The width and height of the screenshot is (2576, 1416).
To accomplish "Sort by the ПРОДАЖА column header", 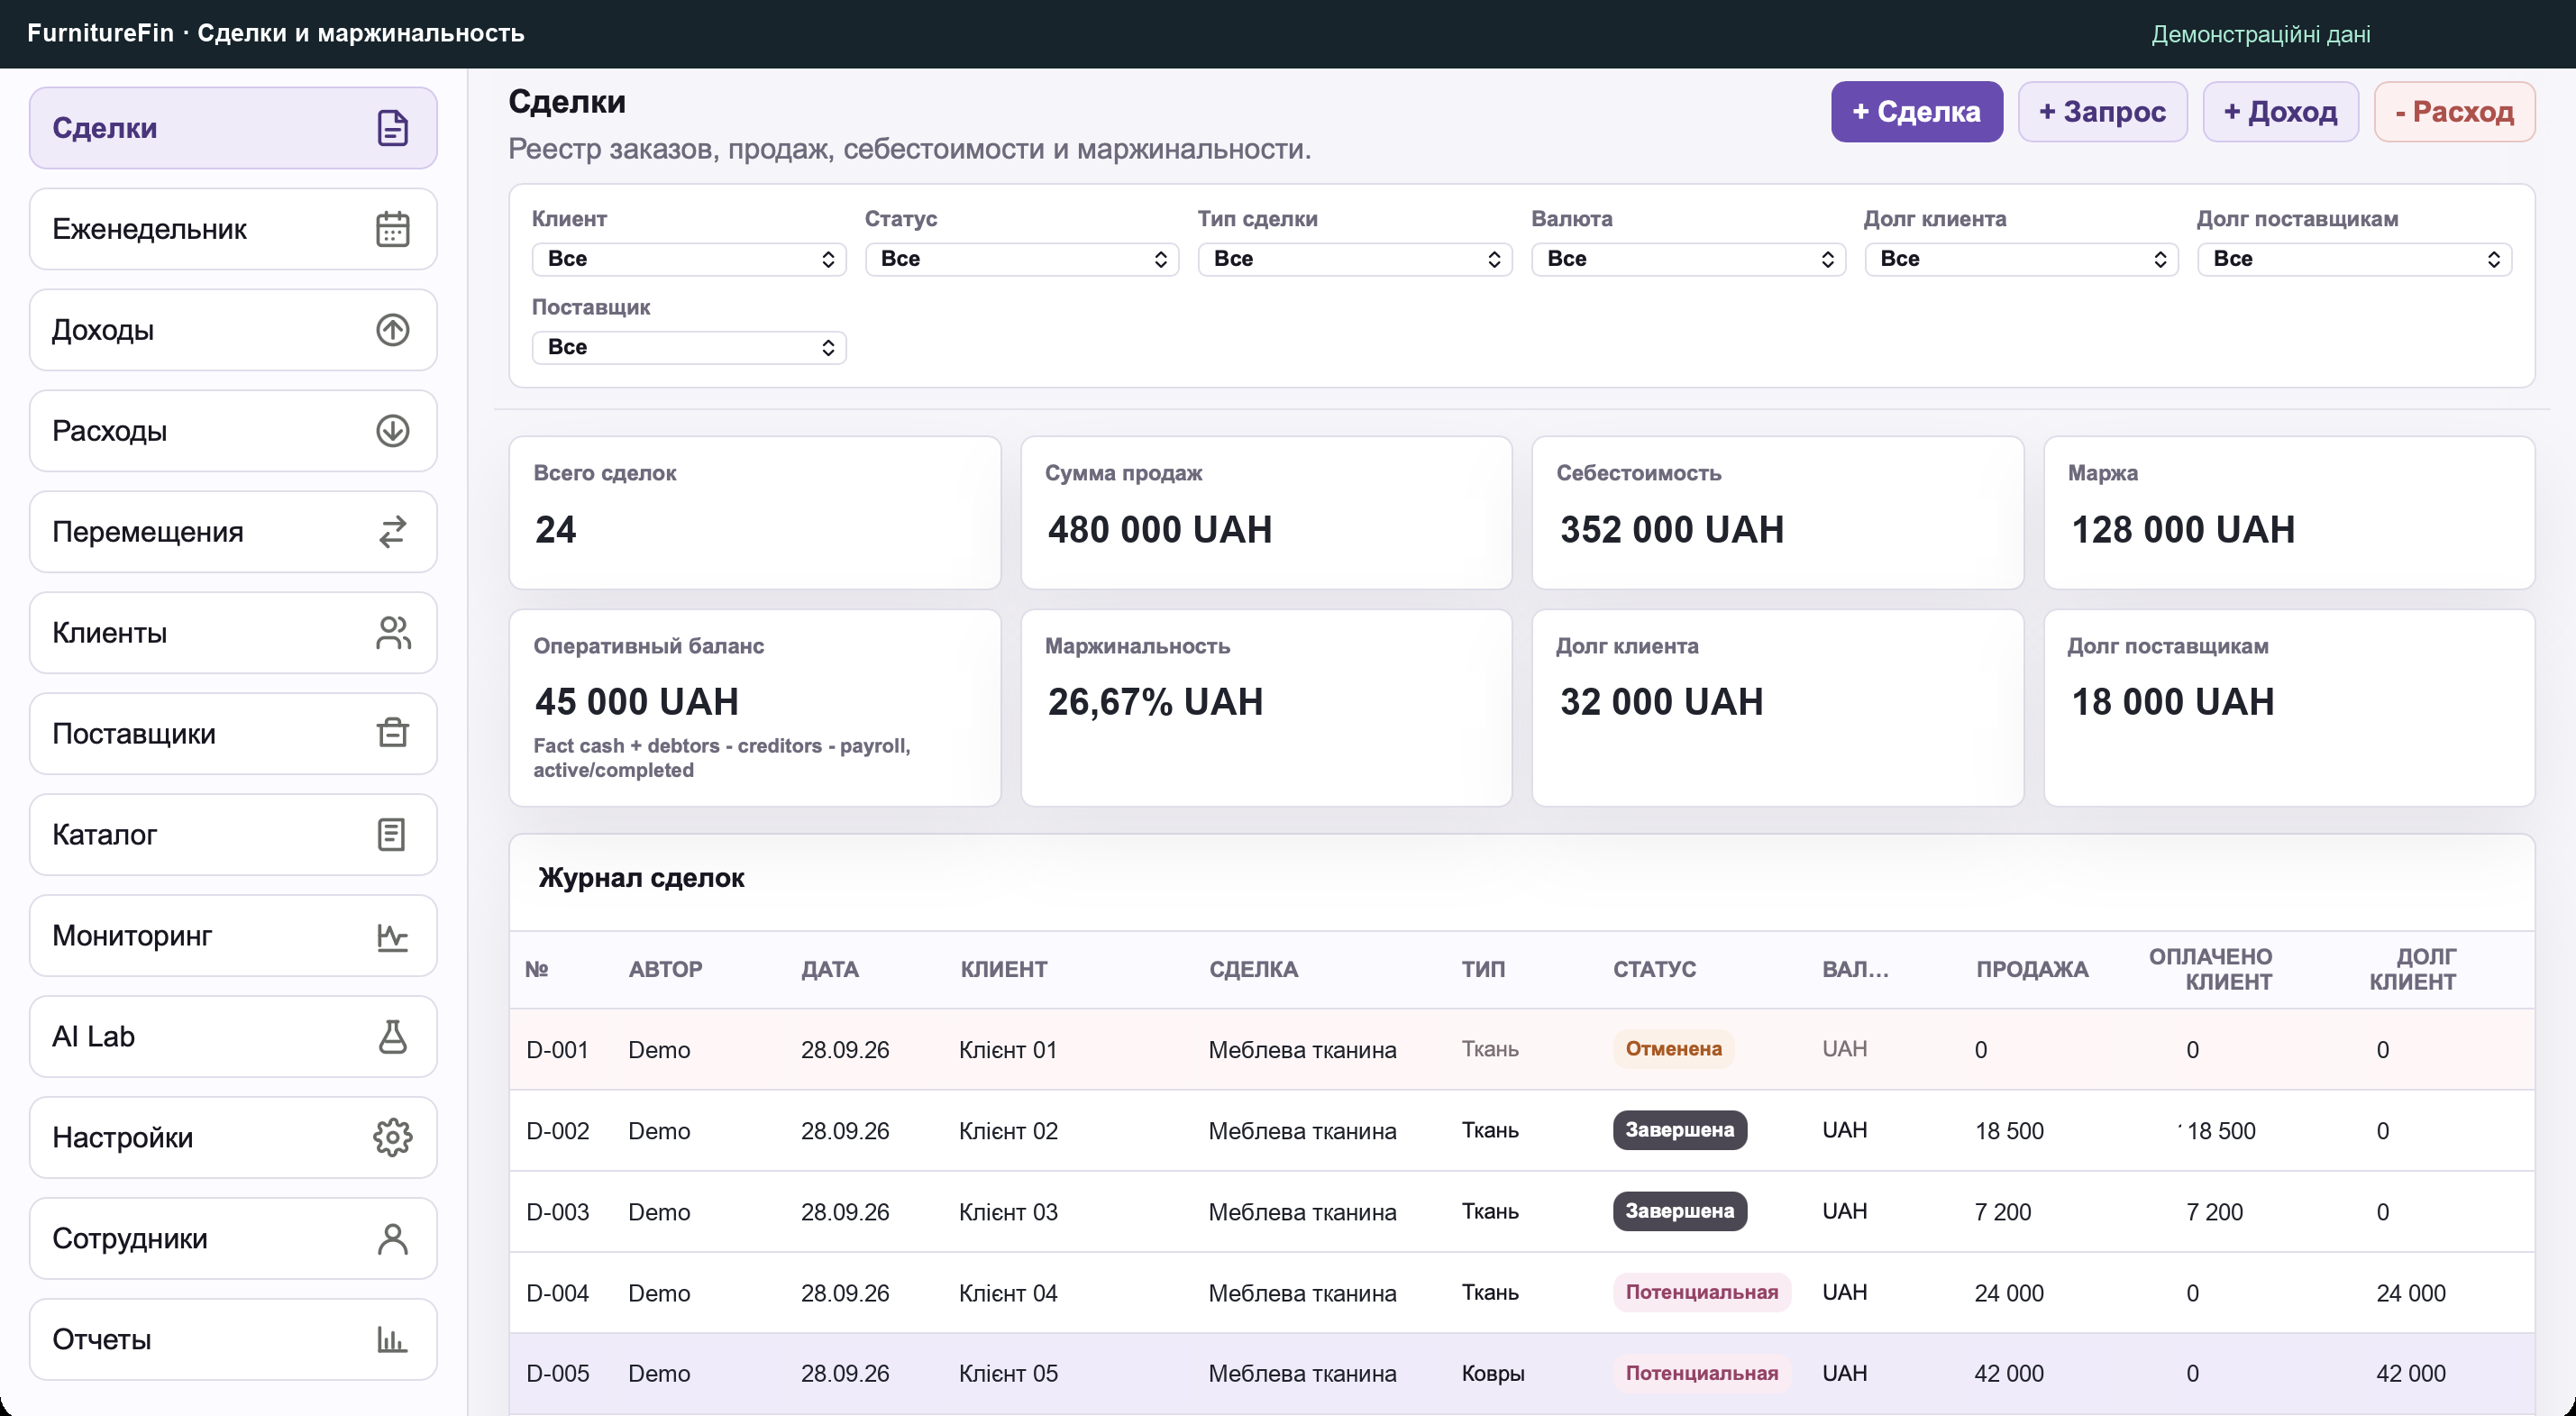I will click(x=2032, y=969).
